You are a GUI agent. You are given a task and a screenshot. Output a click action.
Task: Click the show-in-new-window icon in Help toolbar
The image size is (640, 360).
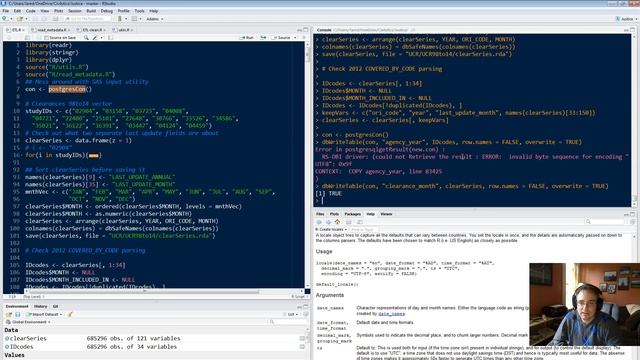tap(360, 222)
